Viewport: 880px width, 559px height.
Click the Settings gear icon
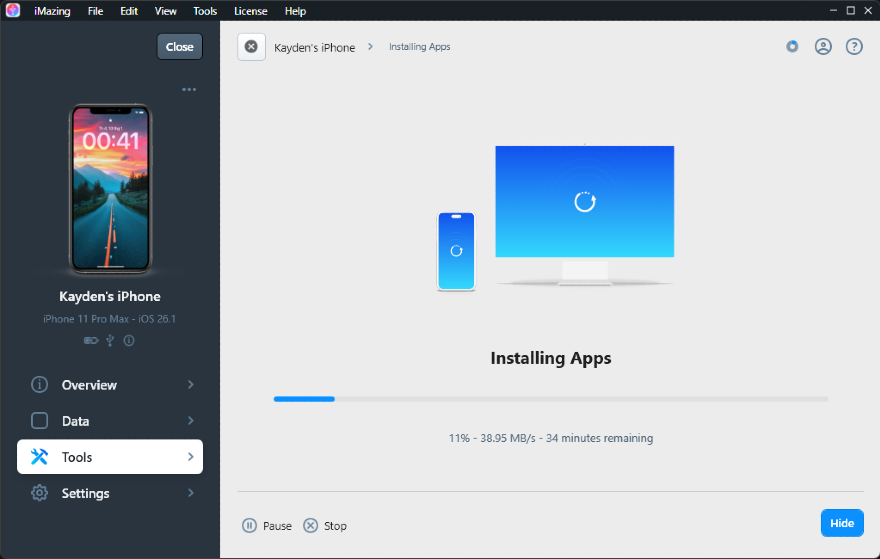(x=39, y=493)
